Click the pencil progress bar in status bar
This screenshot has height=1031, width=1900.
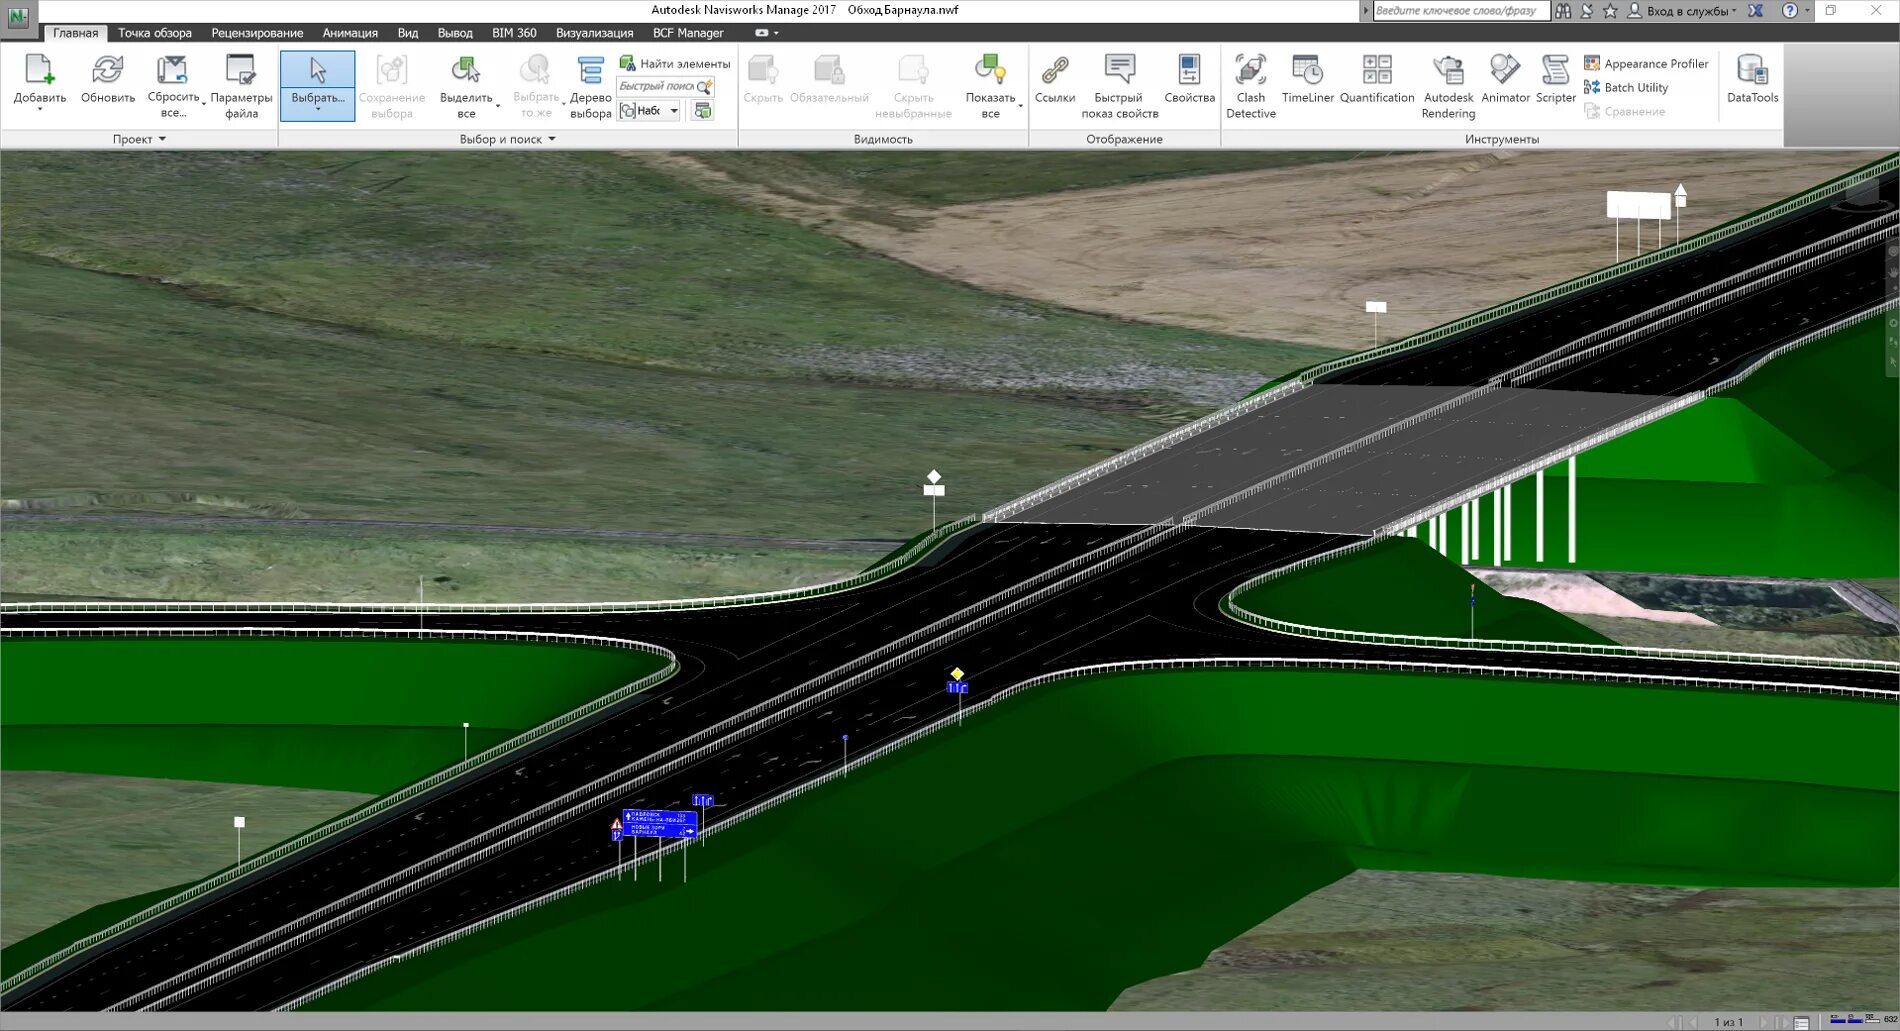pos(1838,1020)
